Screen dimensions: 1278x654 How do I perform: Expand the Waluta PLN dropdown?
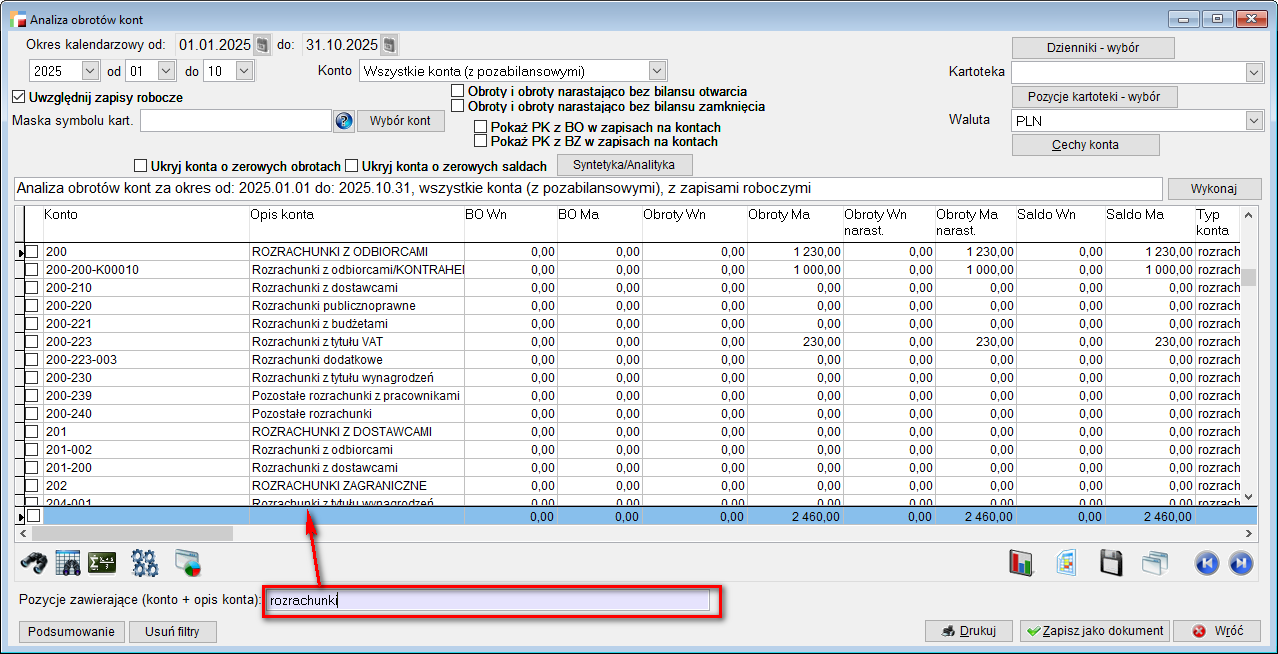[1255, 120]
